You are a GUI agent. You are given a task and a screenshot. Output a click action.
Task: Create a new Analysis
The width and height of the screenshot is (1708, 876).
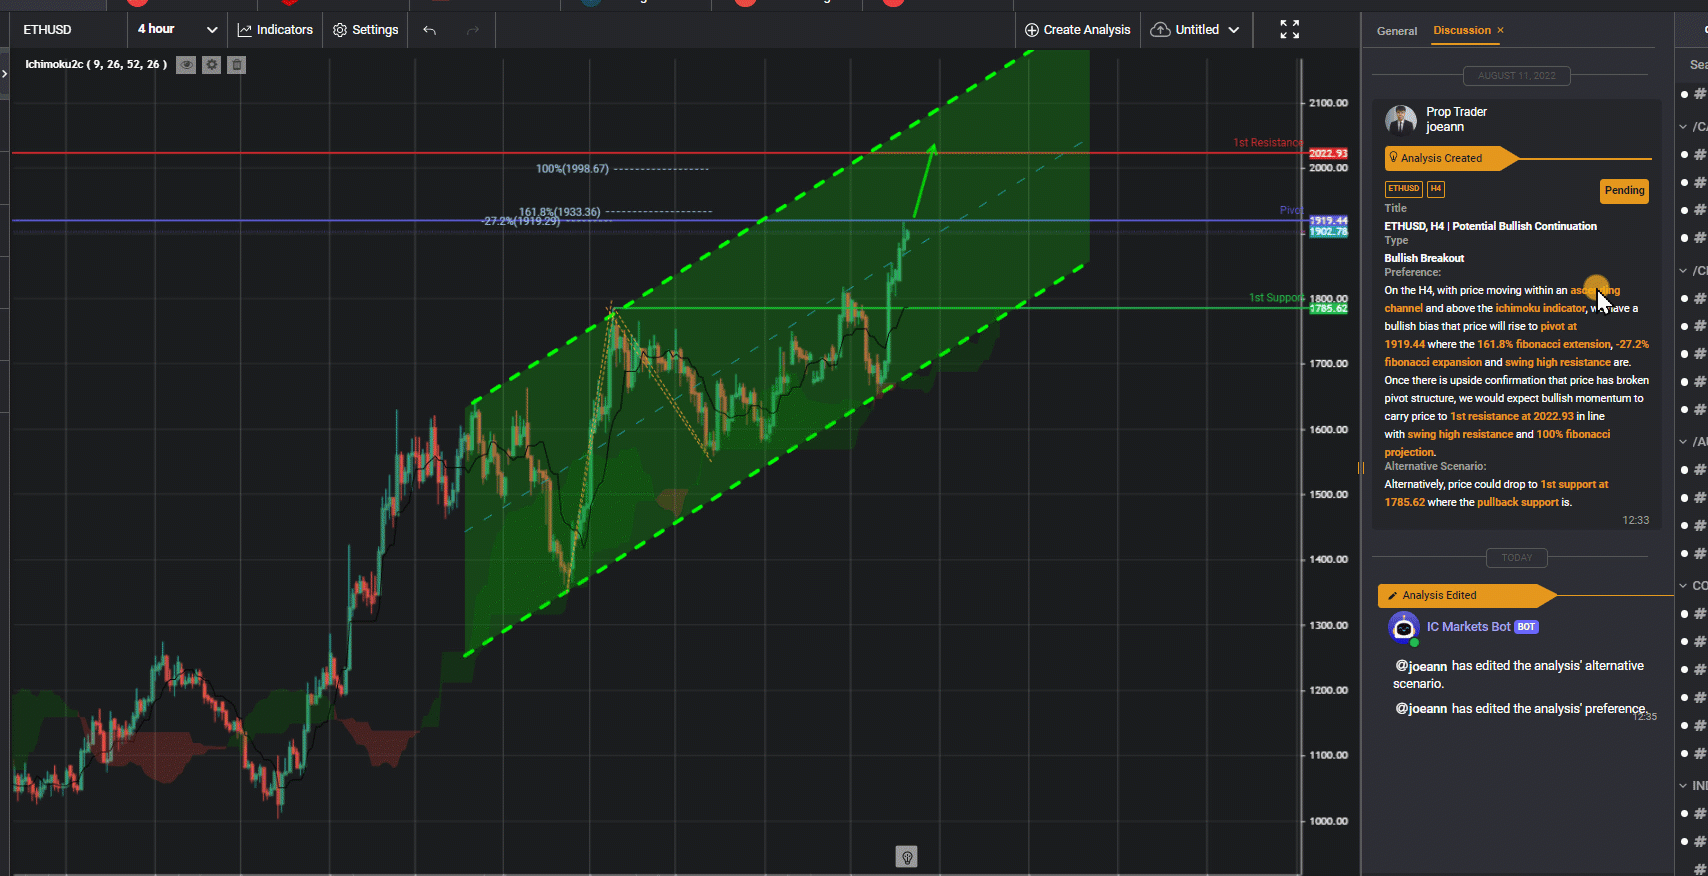[1077, 30]
